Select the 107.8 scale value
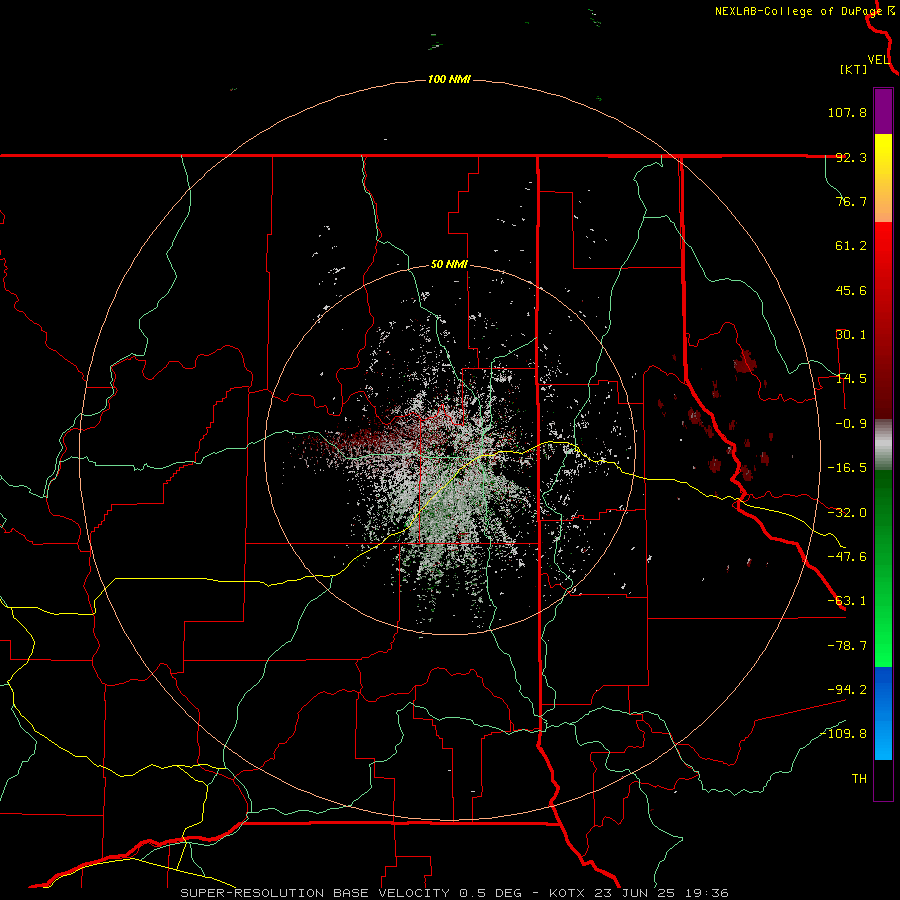 847,112
